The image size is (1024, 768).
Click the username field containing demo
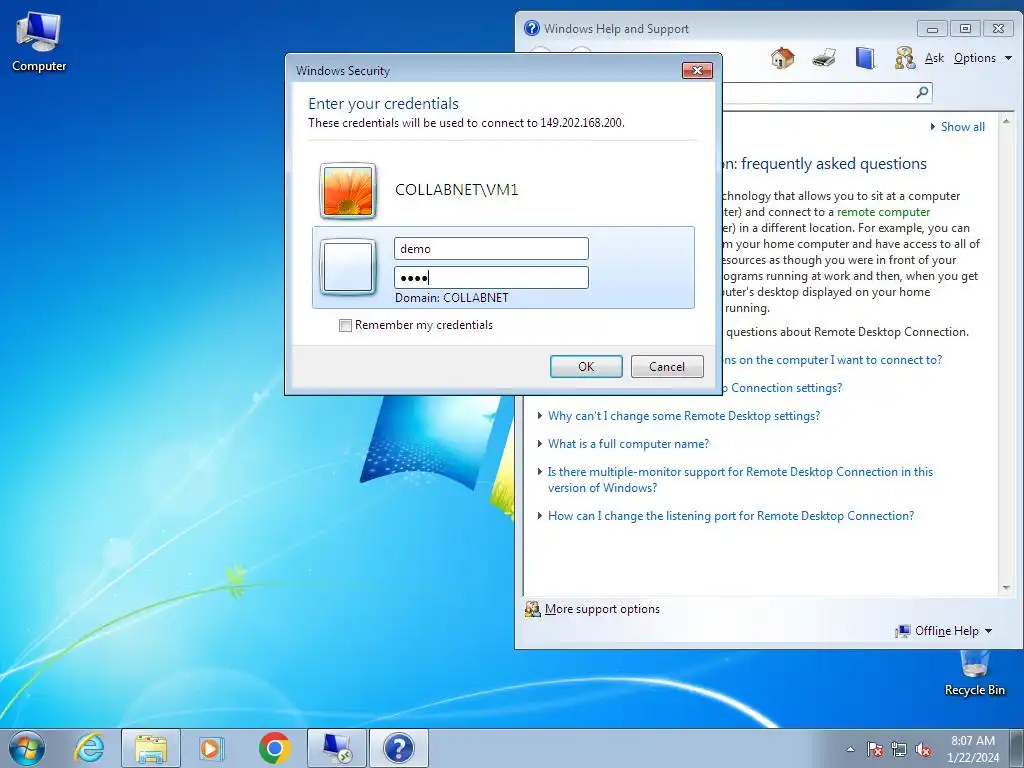click(491, 249)
